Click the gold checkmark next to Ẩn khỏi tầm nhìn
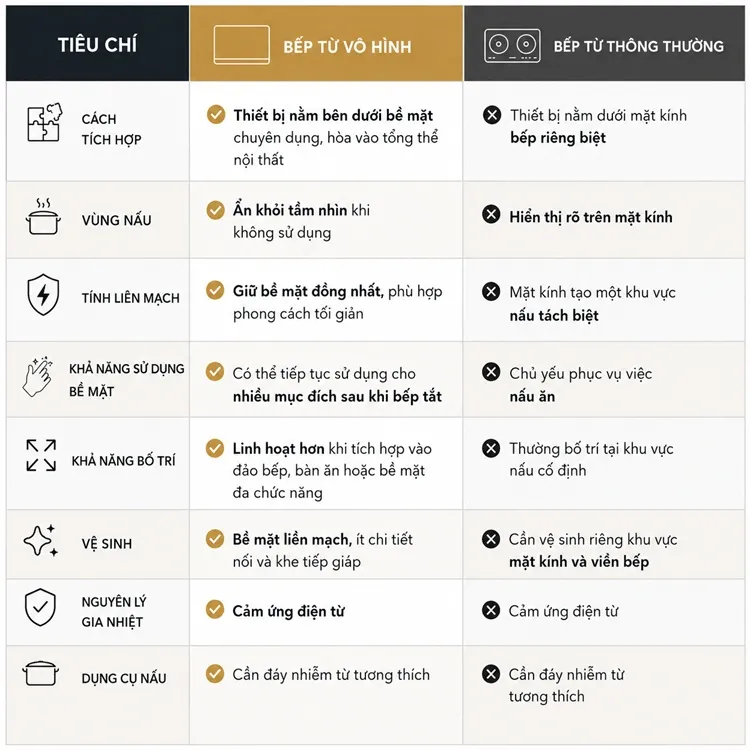 click(x=215, y=210)
